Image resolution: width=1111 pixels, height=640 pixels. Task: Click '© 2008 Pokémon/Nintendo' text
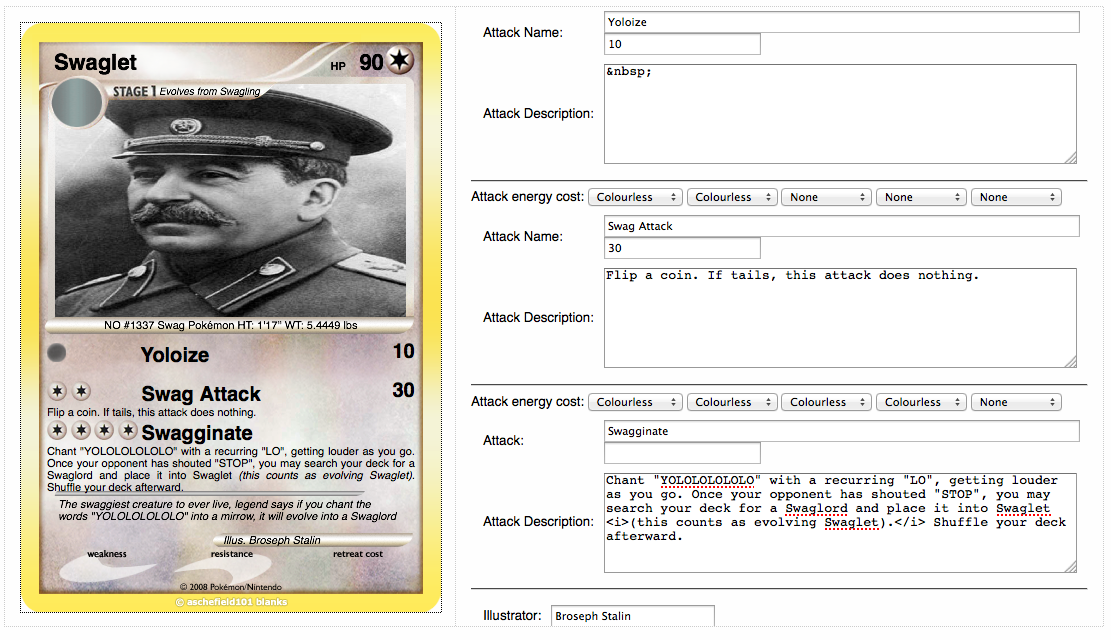pos(231,587)
